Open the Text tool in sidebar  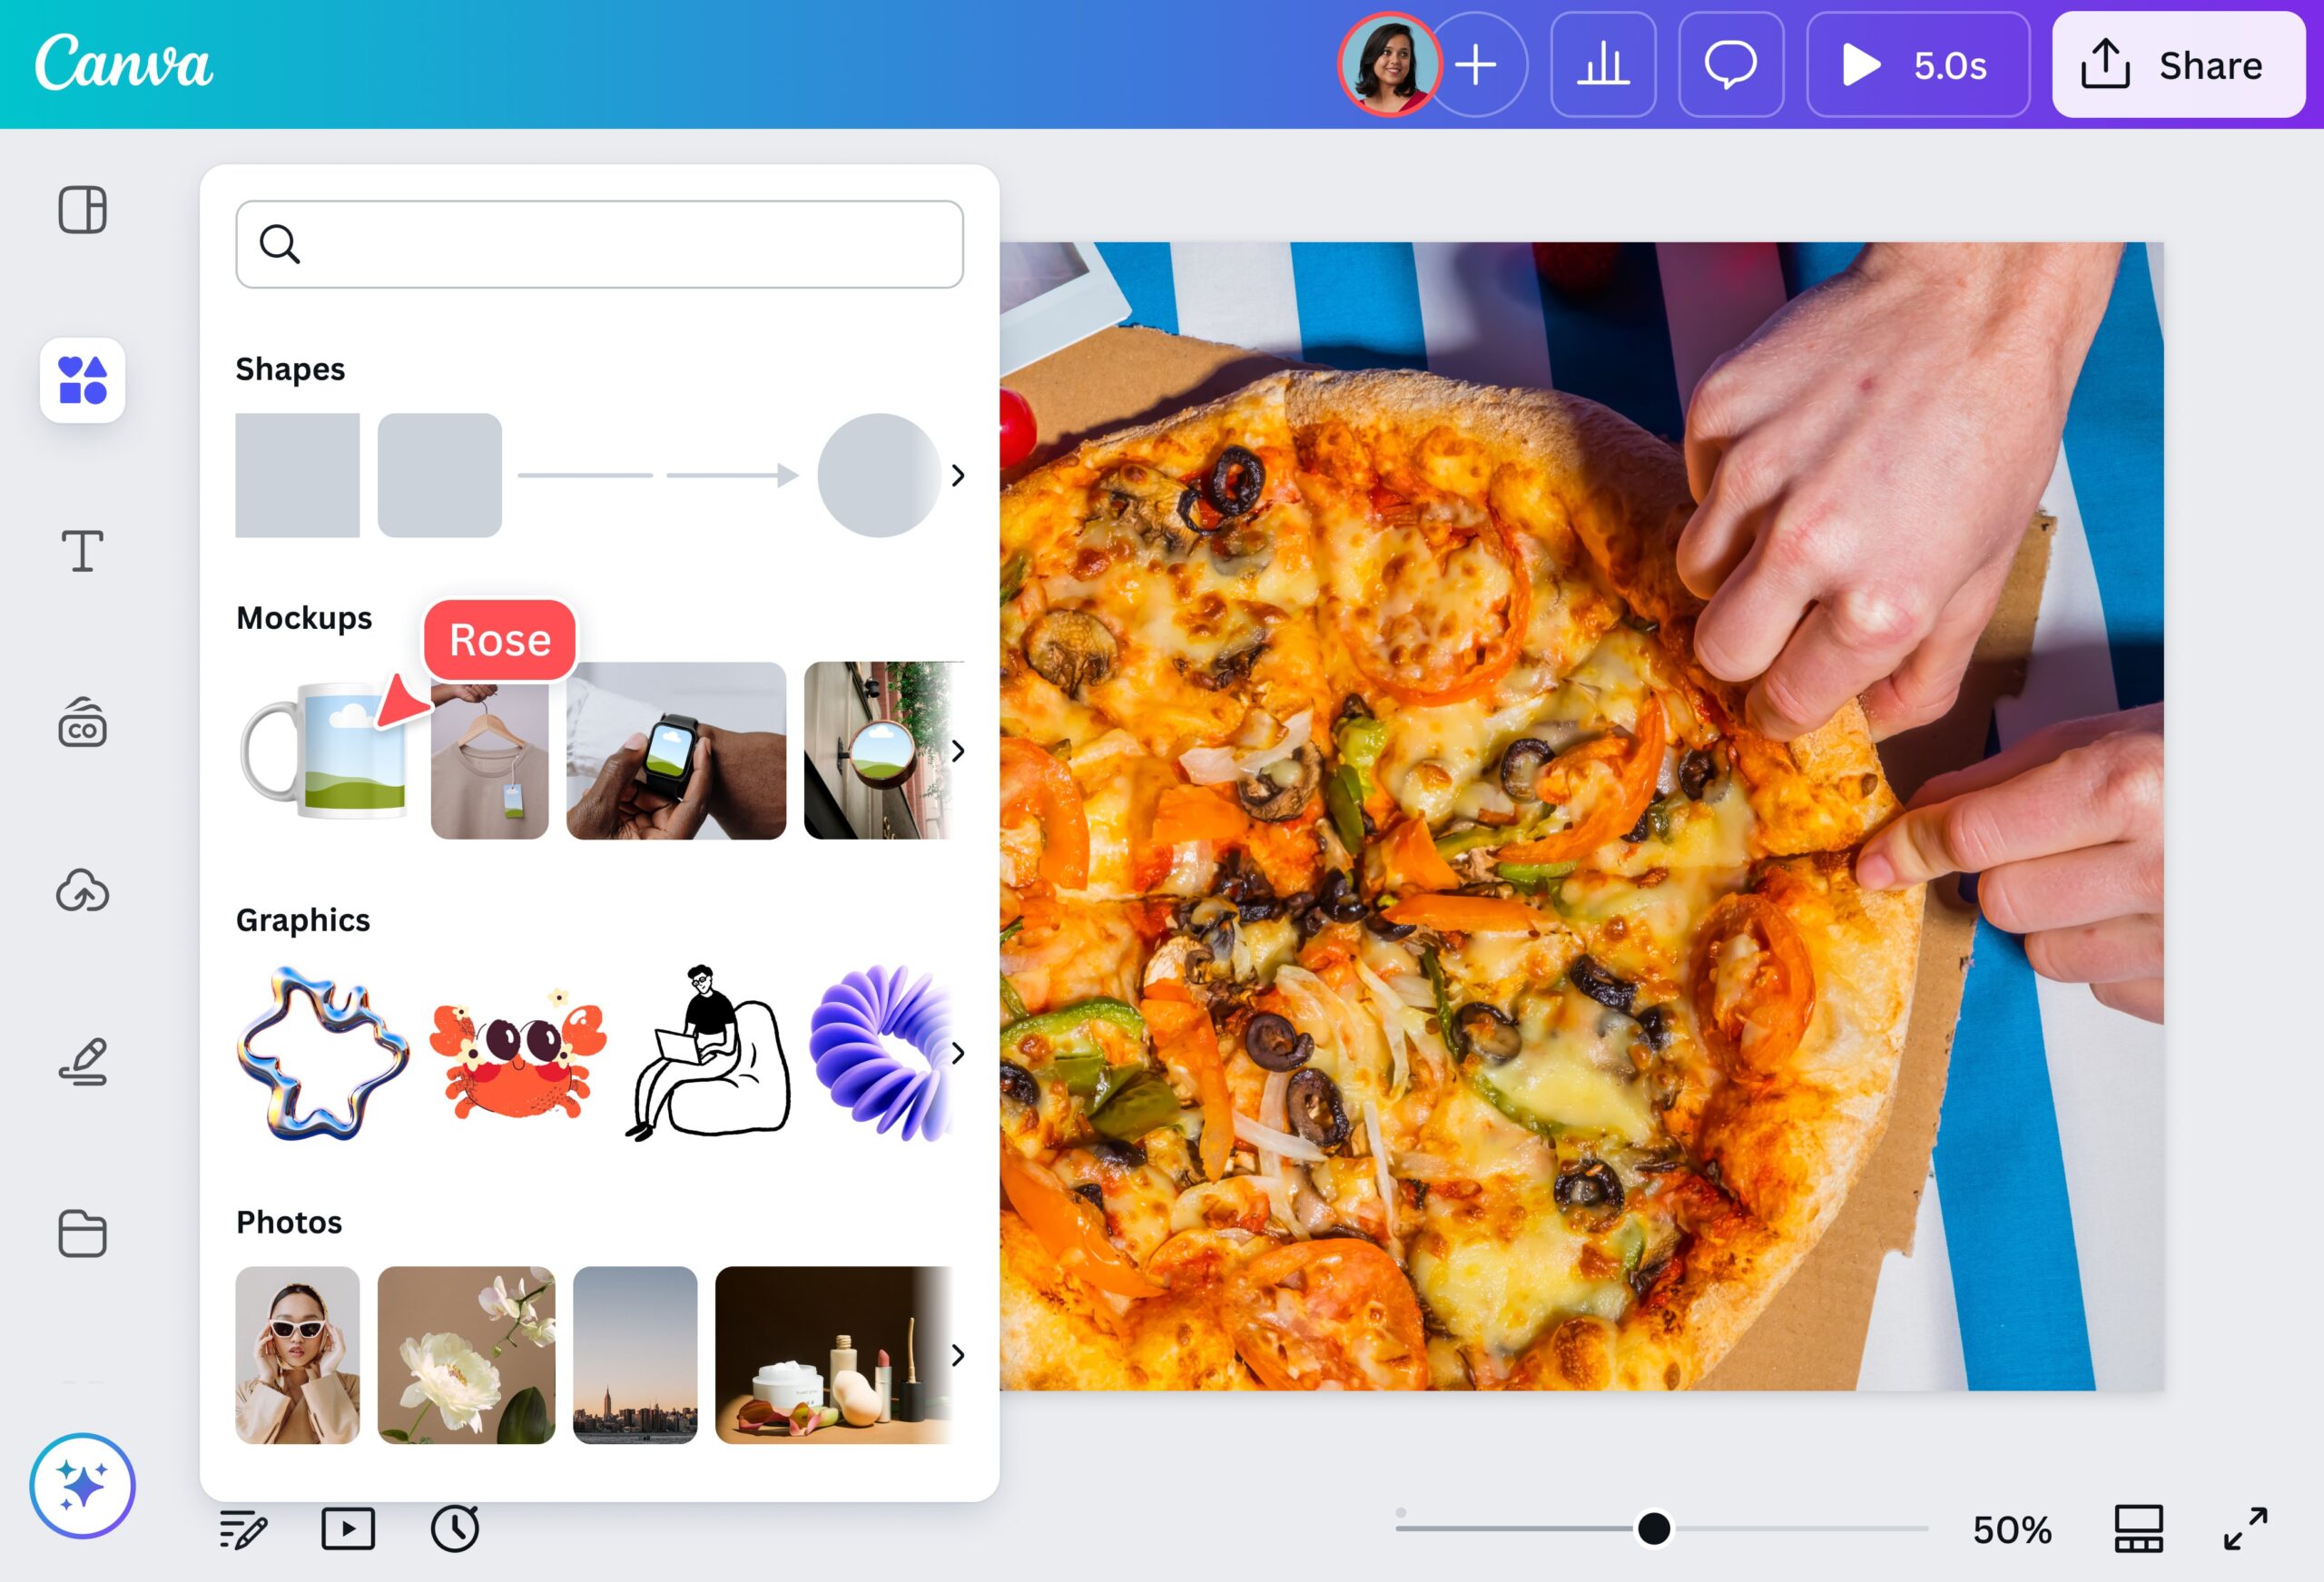click(x=82, y=551)
